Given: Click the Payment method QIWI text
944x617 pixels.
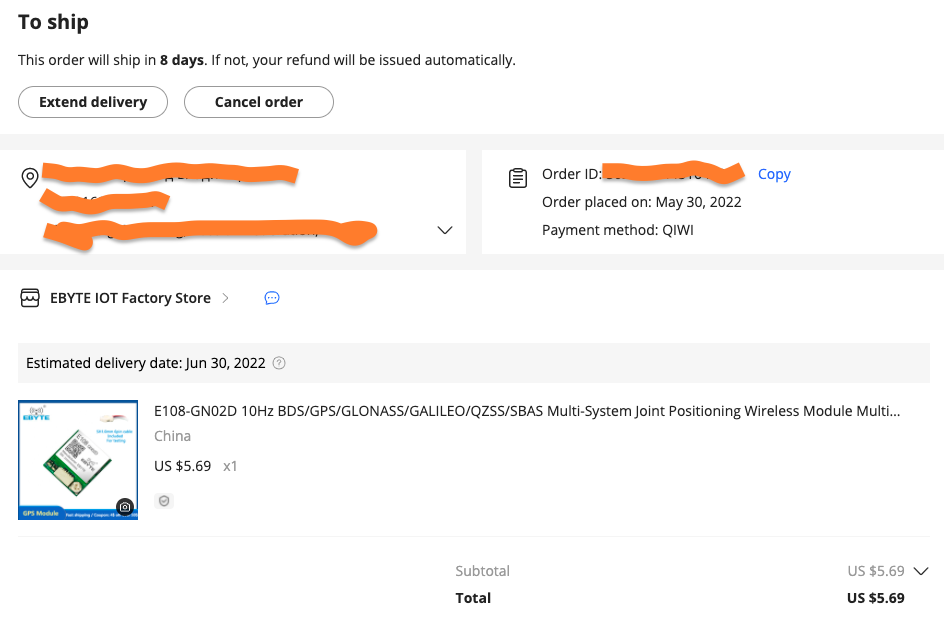Looking at the screenshot, I should 617,230.
